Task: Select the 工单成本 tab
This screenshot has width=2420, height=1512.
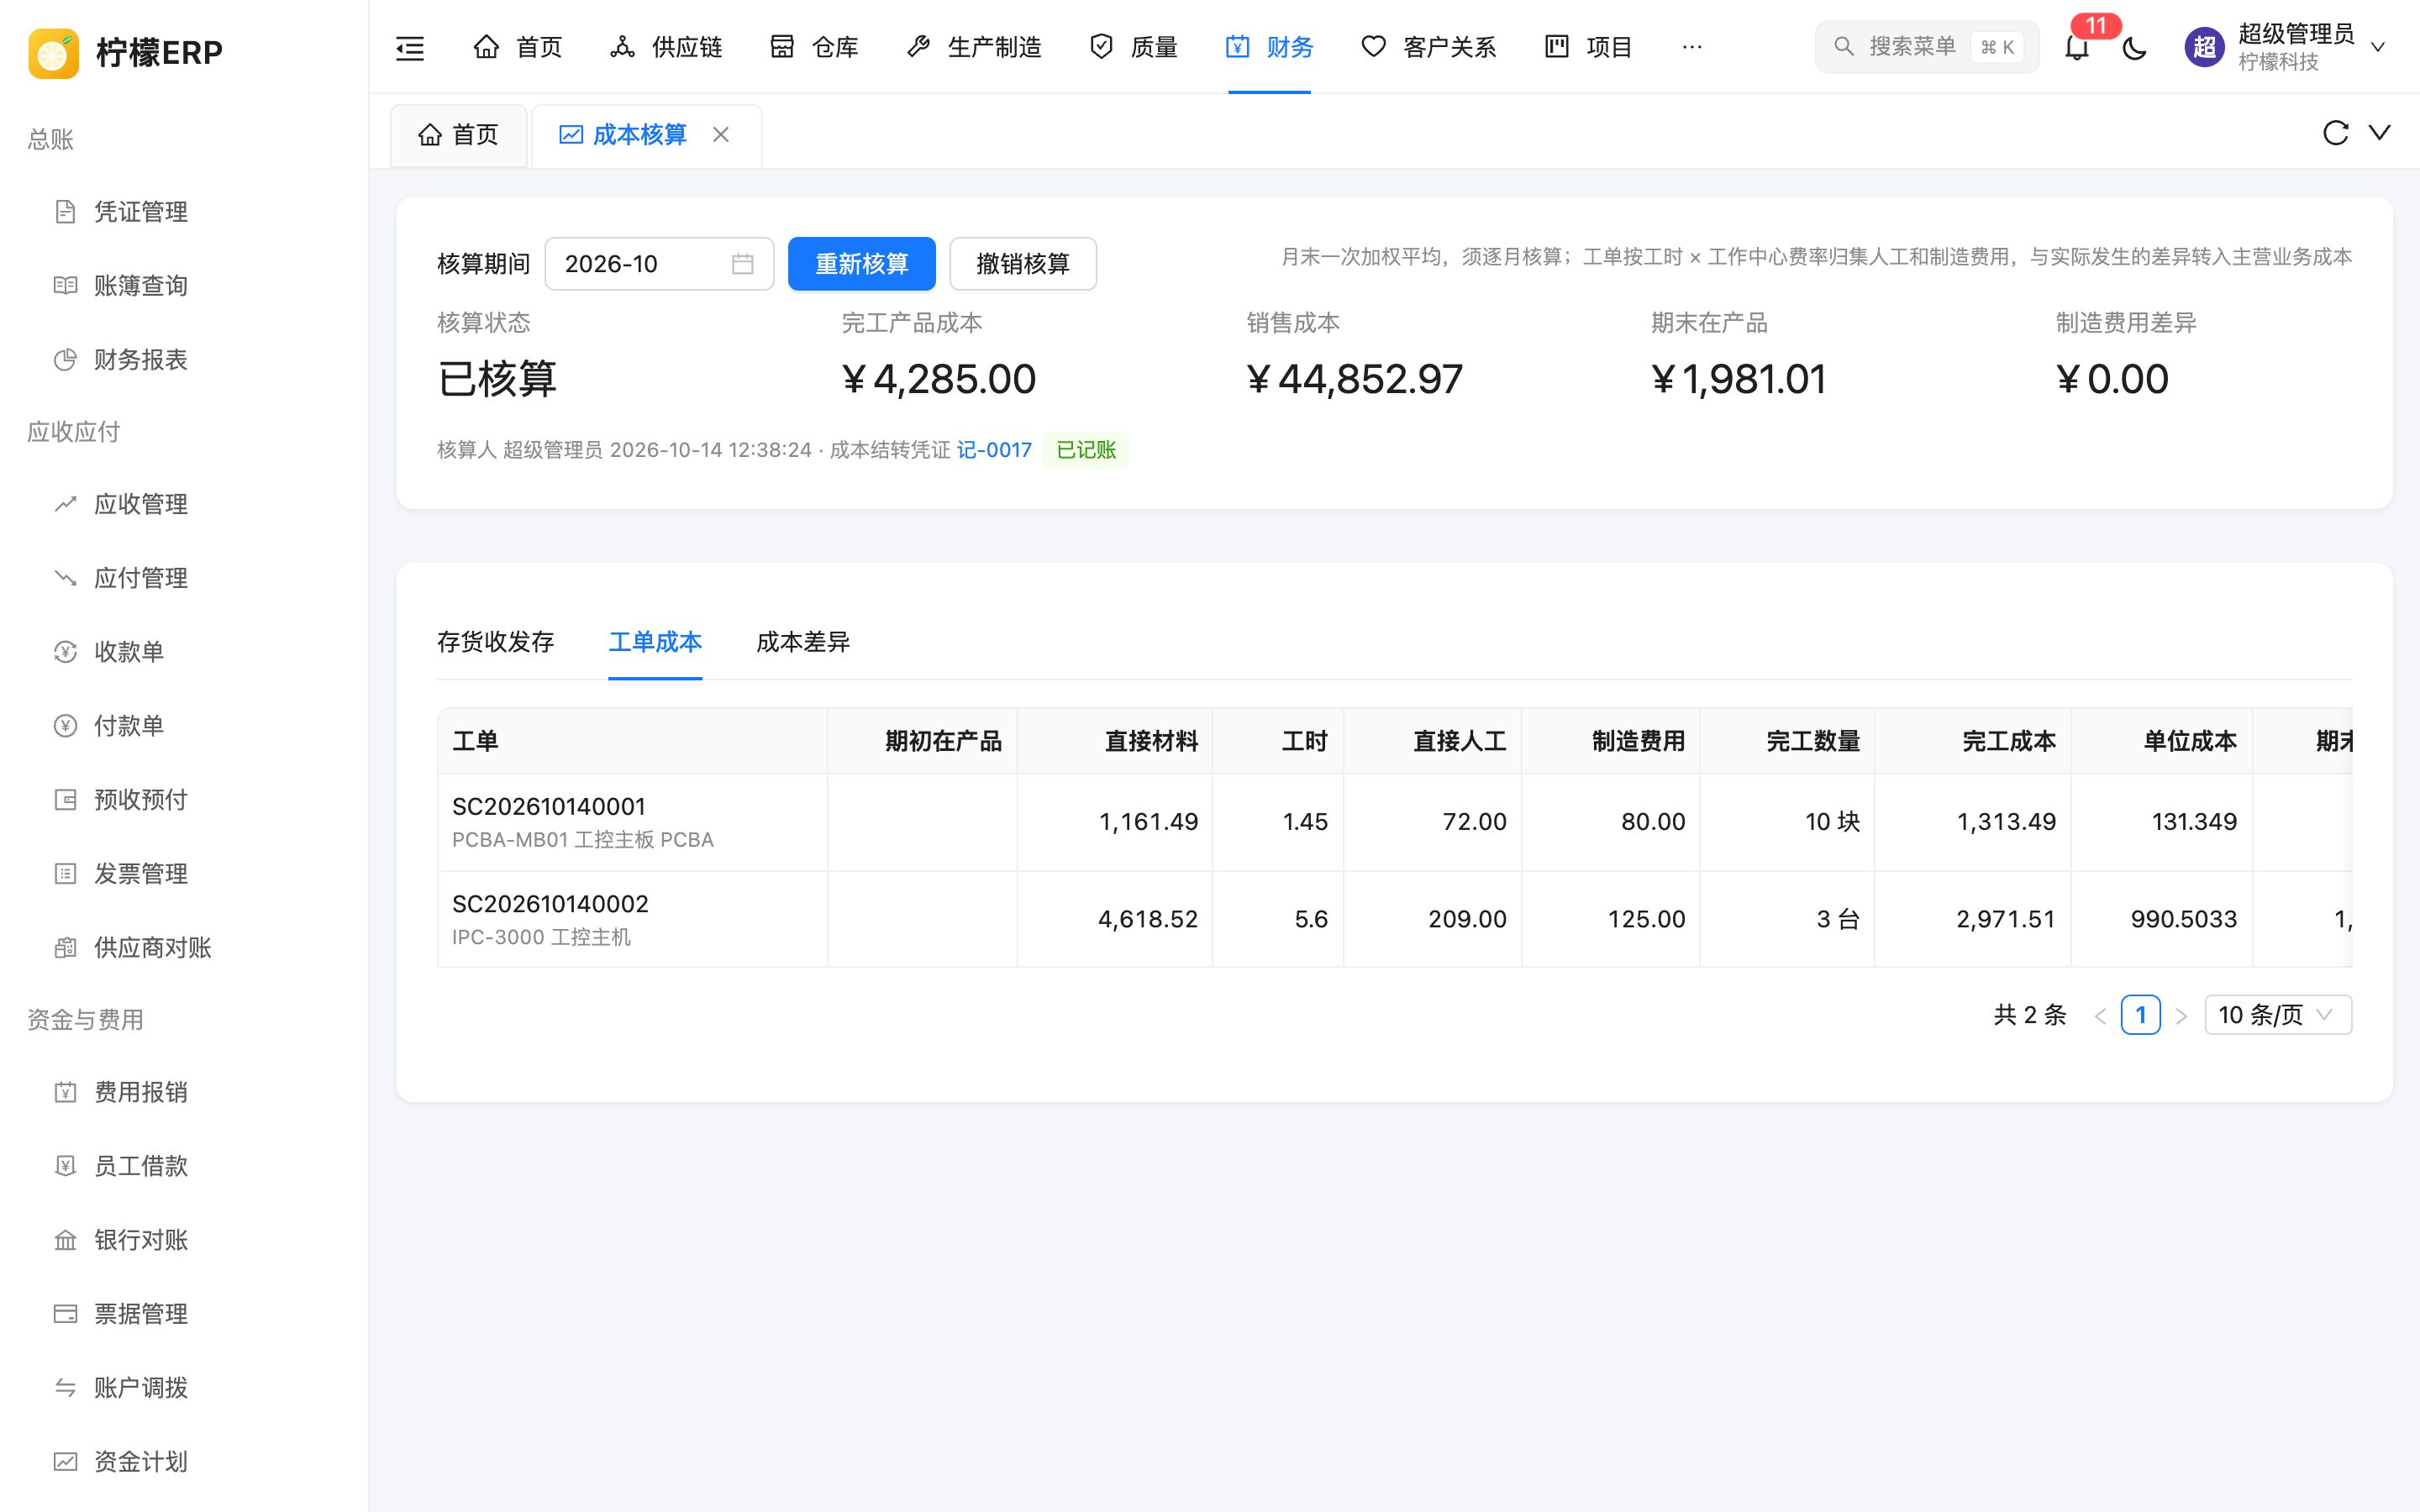Action: point(655,642)
